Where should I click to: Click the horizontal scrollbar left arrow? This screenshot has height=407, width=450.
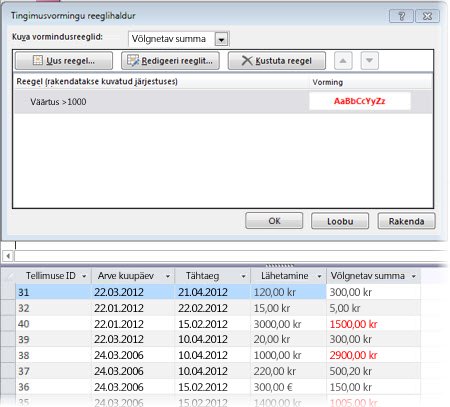coord(8,256)
